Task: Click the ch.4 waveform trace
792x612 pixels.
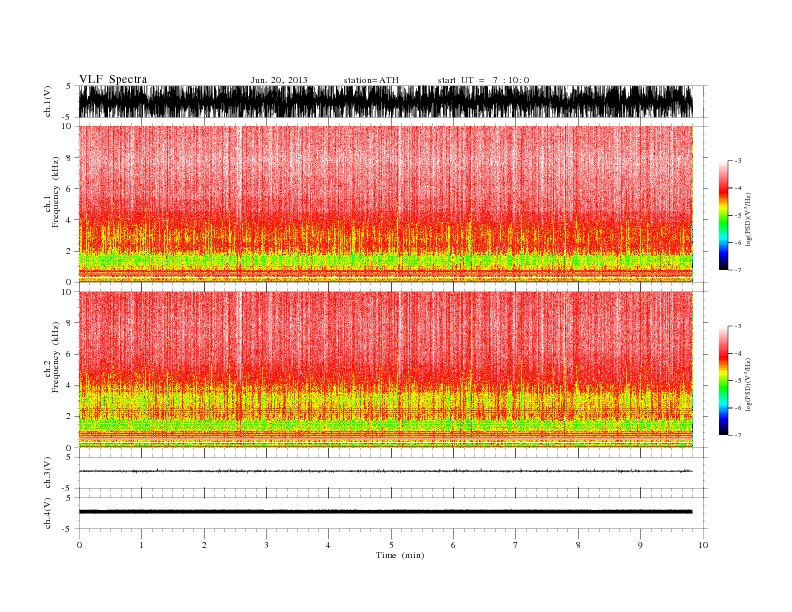Action: [386, 512]
